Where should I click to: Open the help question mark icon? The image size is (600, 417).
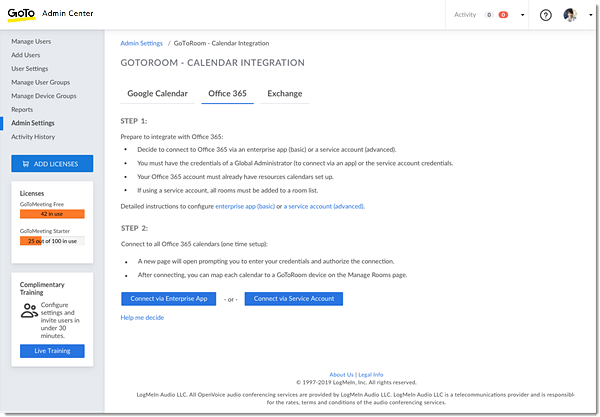(x=545, y=15)
